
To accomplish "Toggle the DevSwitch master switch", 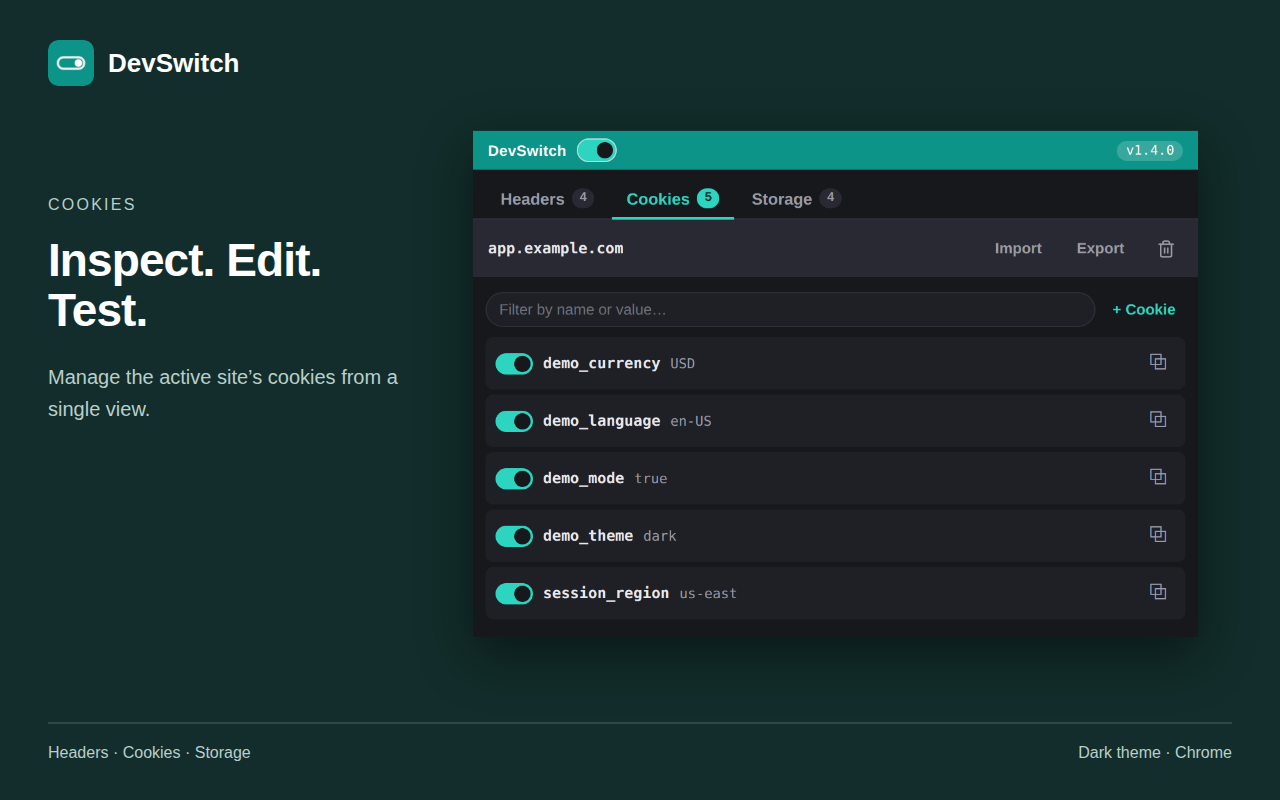I will [x=597, y=150].
